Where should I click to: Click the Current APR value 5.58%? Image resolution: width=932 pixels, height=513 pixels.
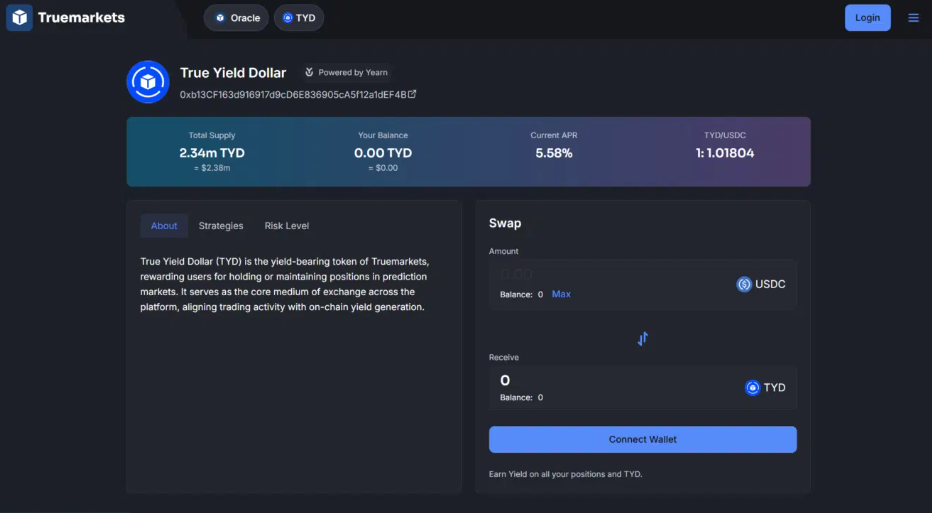point(554,153)
